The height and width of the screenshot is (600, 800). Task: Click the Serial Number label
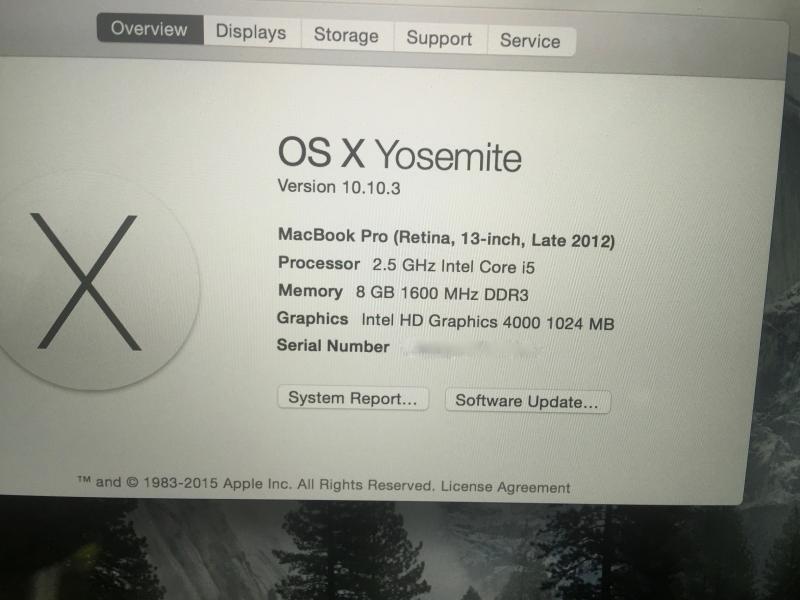pos(333,346)
